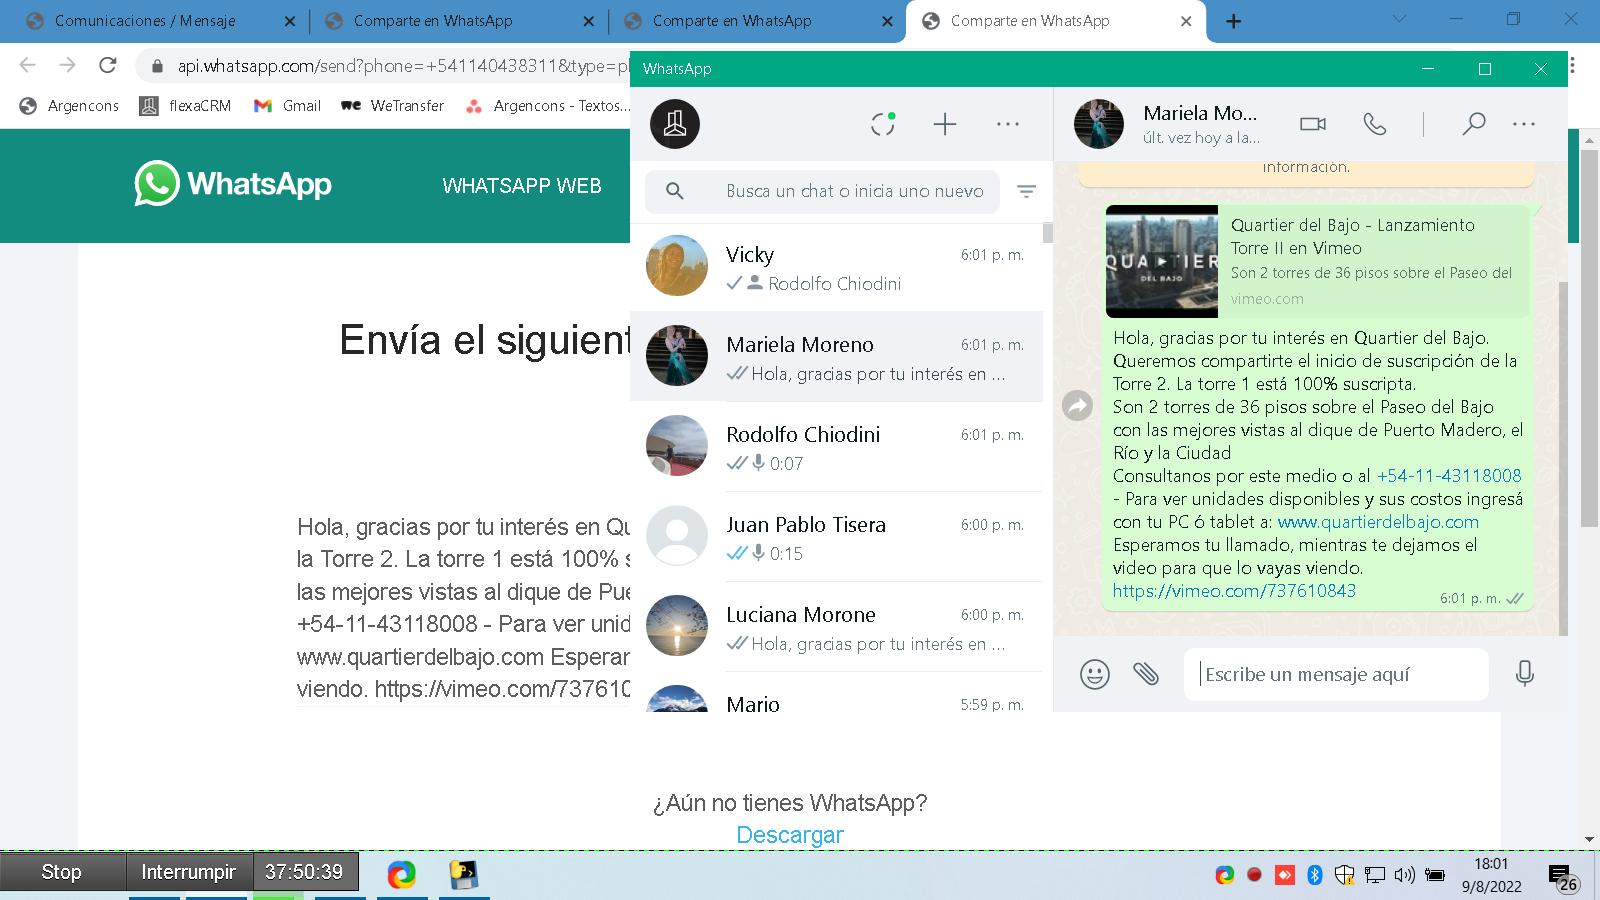Forward the message using arrow icon

tap(1077, 405)
